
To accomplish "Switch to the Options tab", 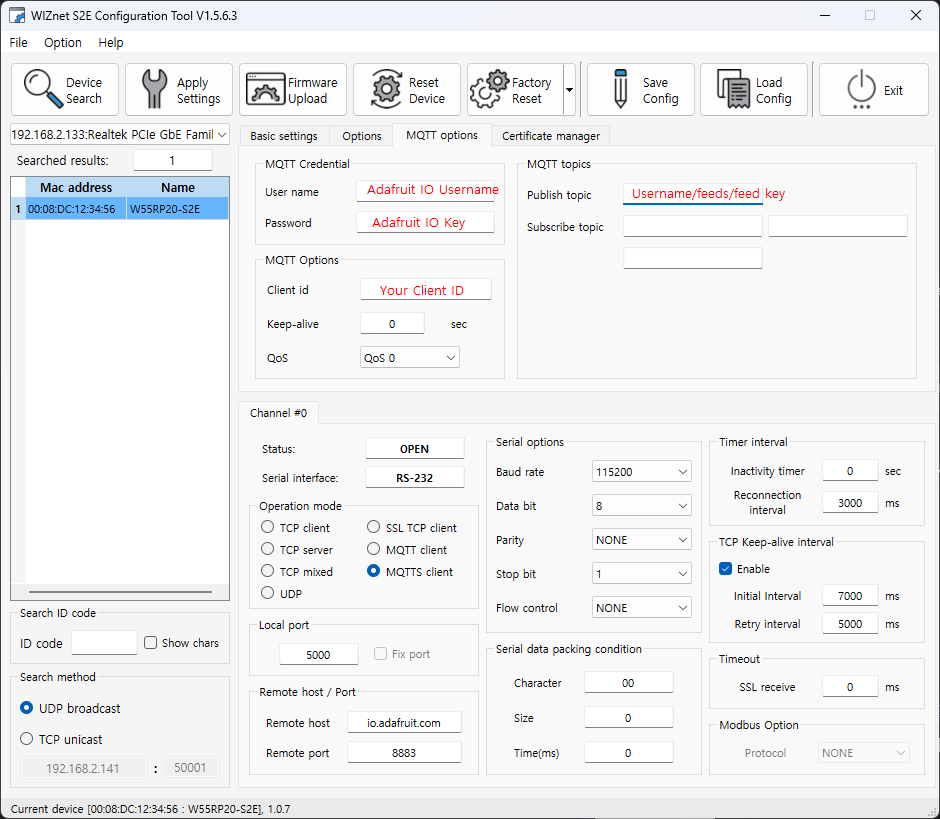I will 361,136.
